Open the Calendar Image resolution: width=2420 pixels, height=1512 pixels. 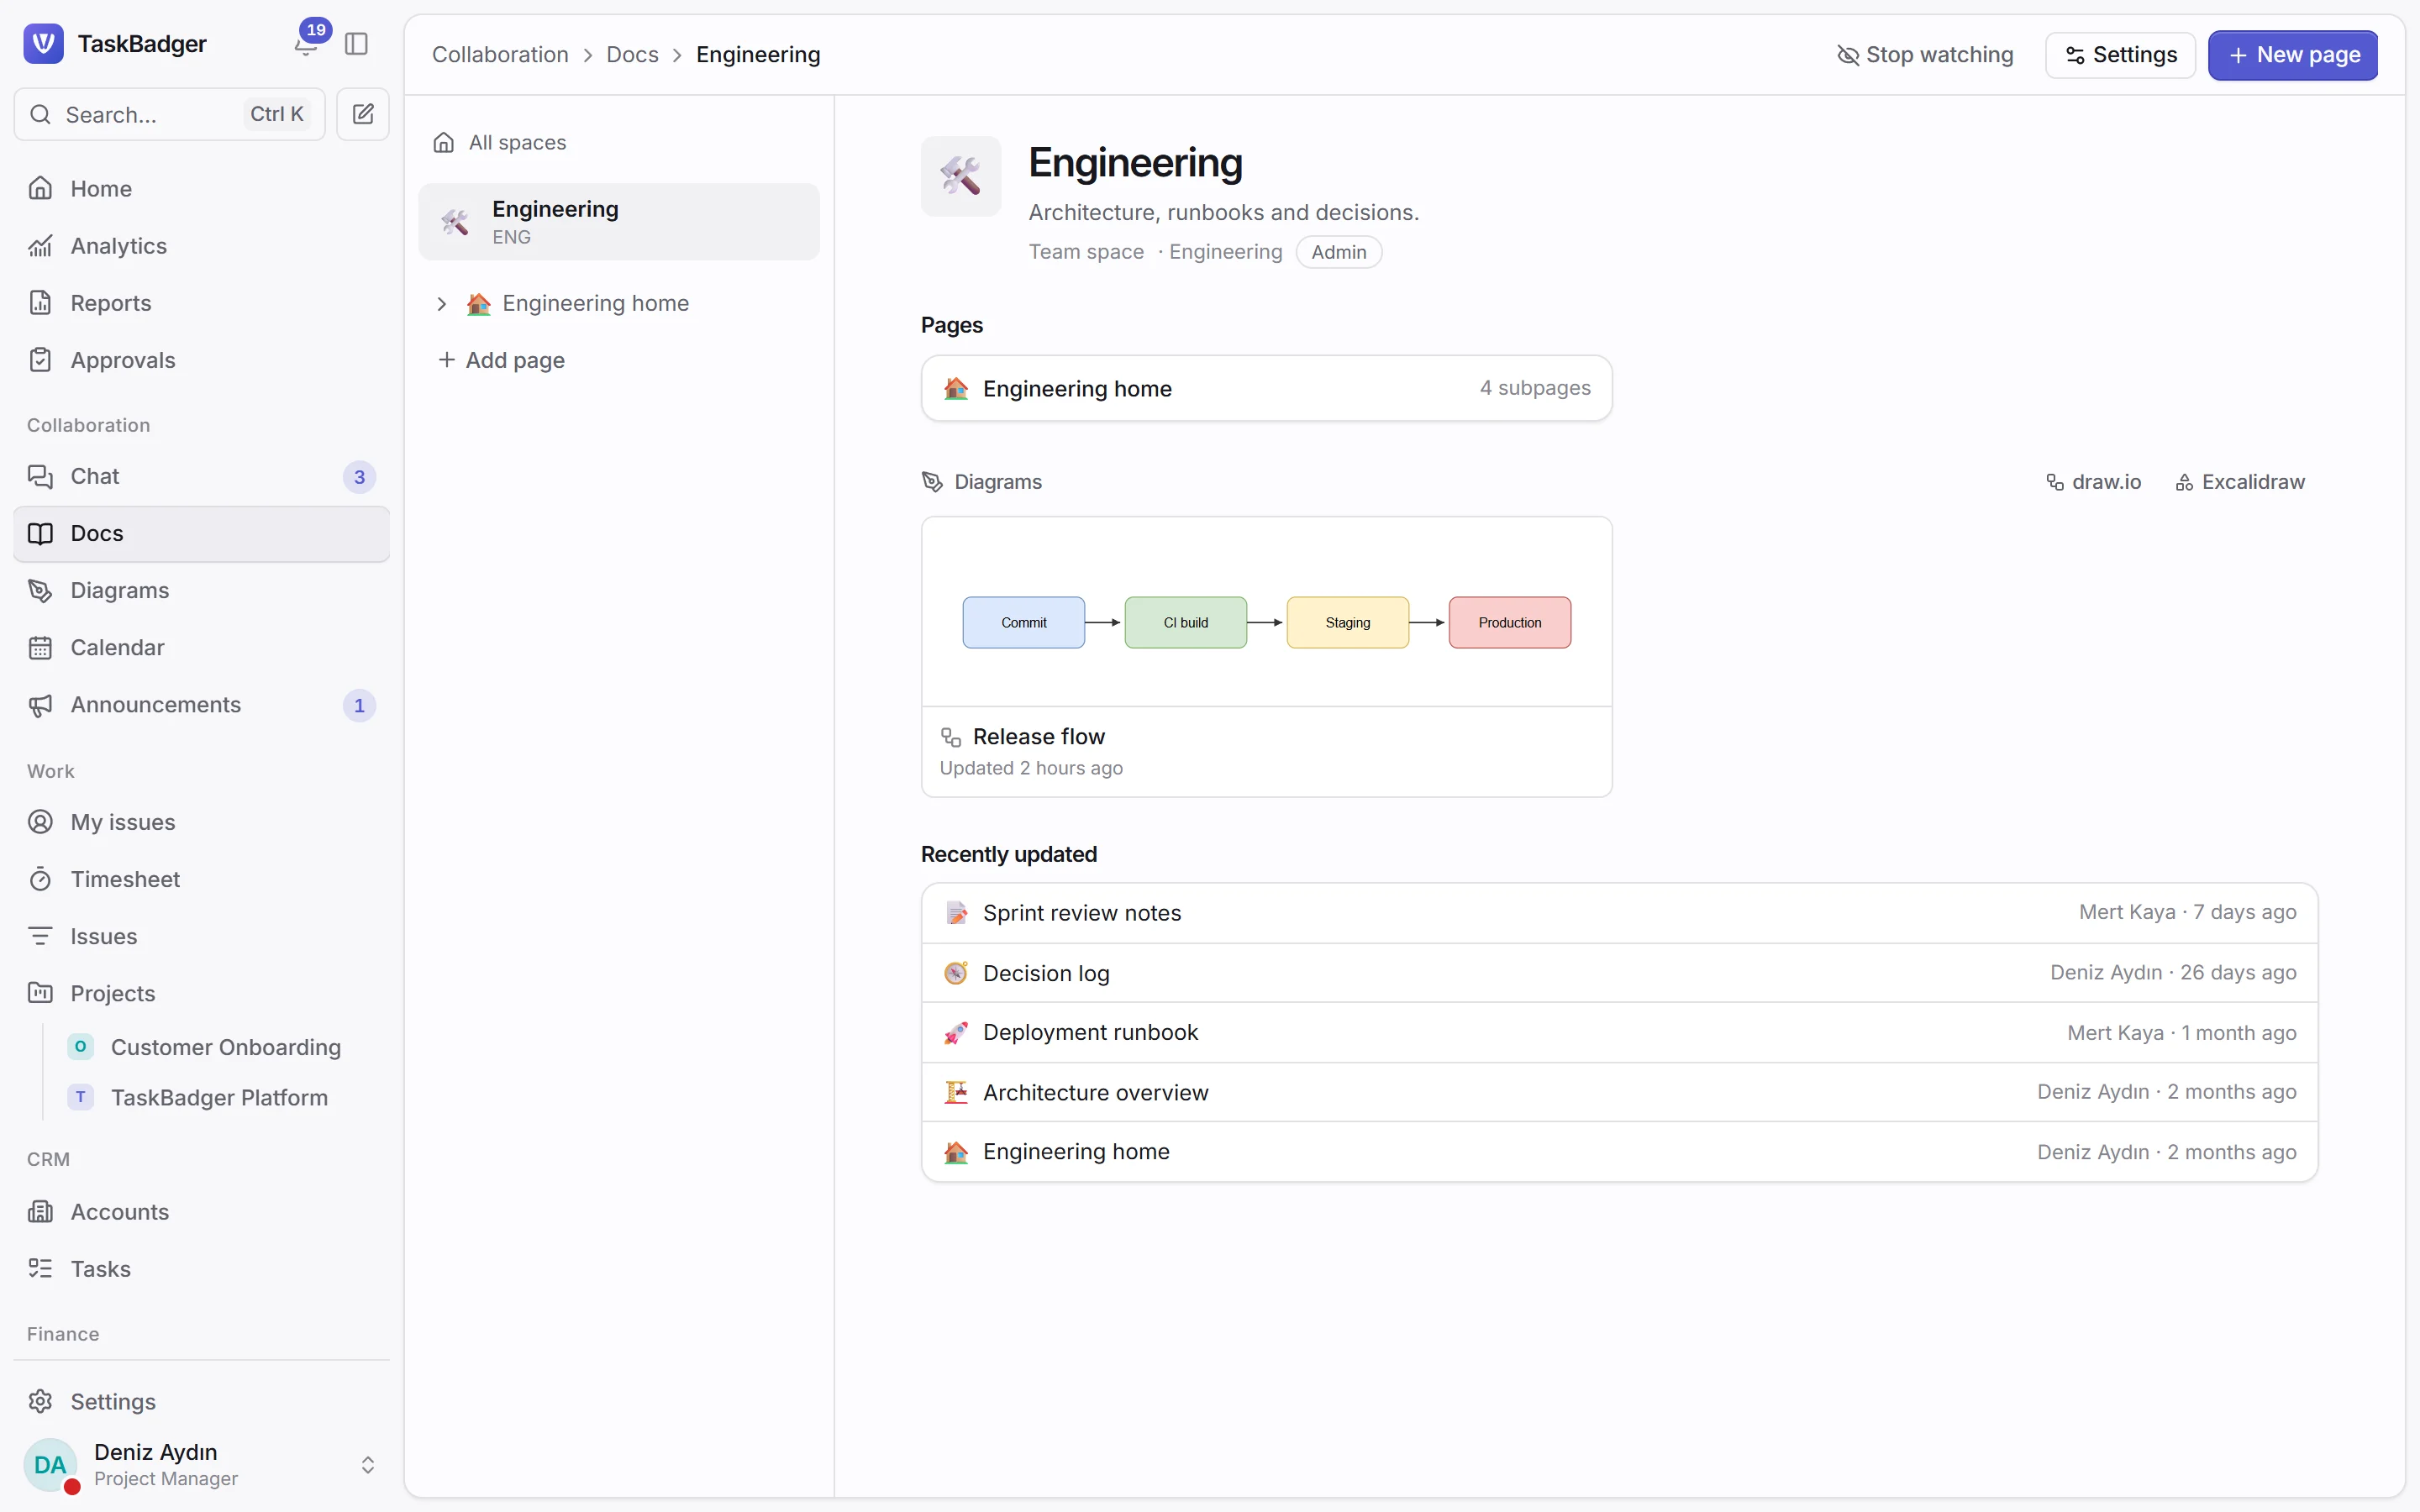[x=201, y=647]
